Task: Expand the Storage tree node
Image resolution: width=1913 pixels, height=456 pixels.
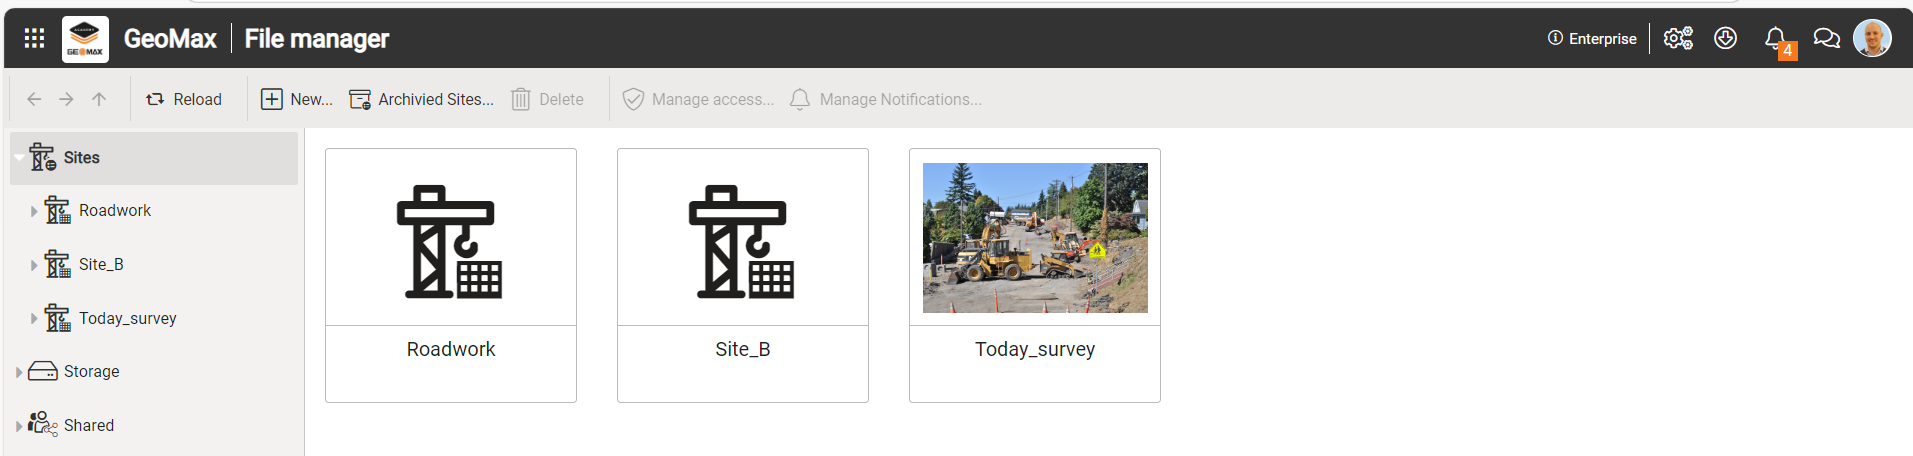Action: coord(19,372)
